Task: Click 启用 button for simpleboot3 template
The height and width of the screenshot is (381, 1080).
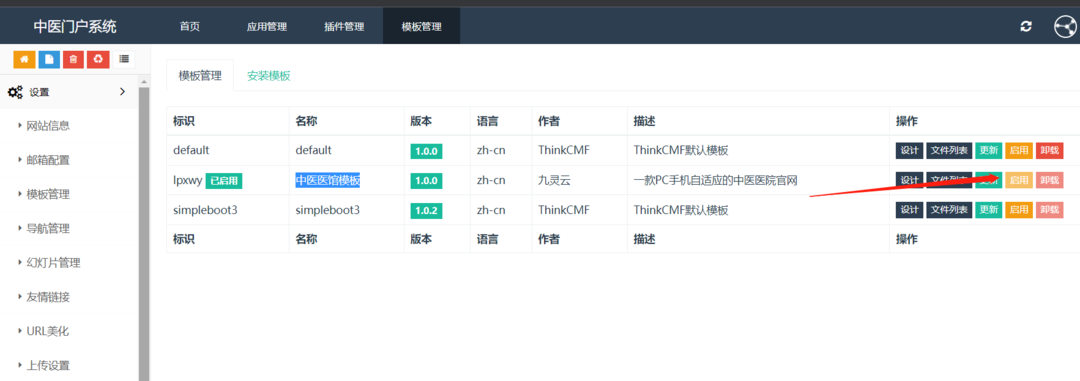Action: click(1019, 209)
